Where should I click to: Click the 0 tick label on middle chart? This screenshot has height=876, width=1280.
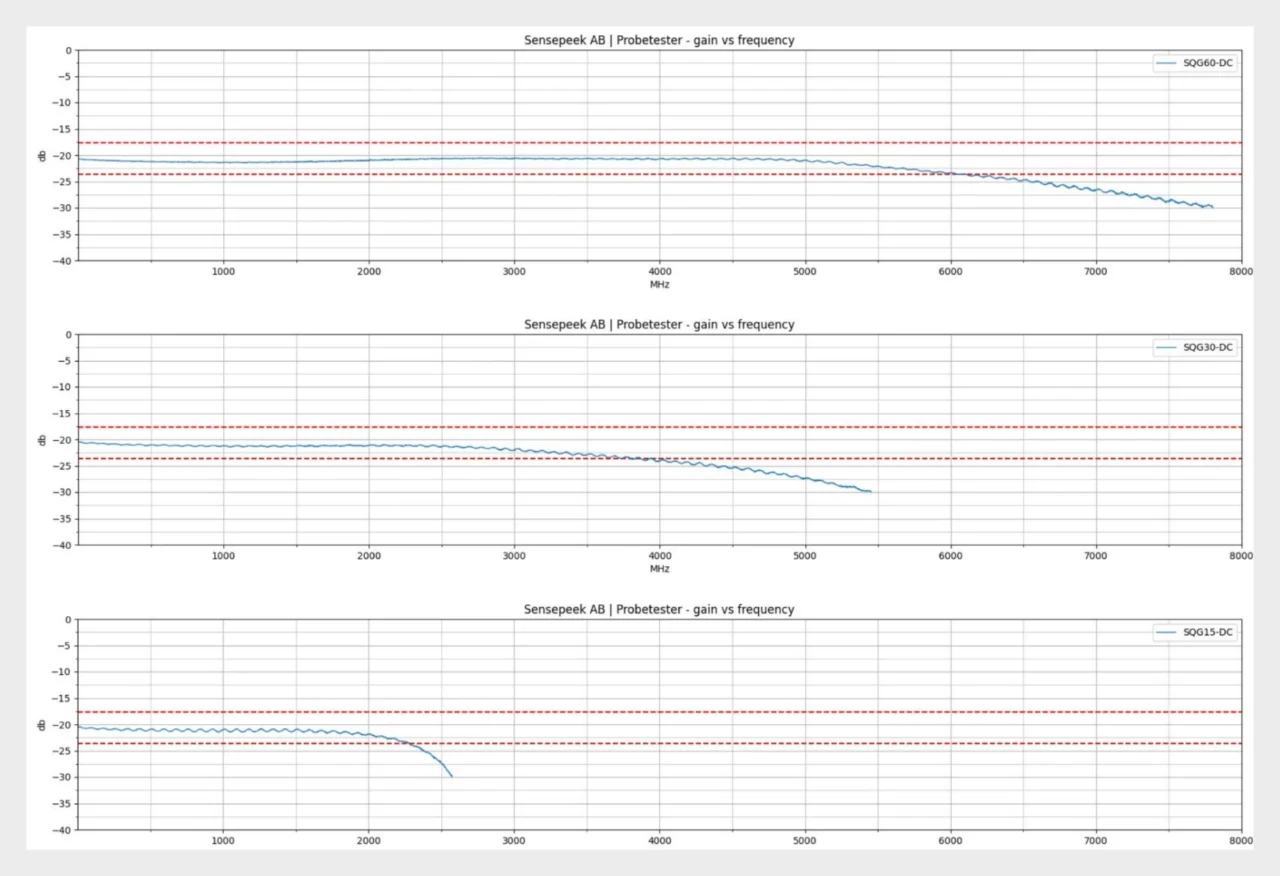click(69, 335)
